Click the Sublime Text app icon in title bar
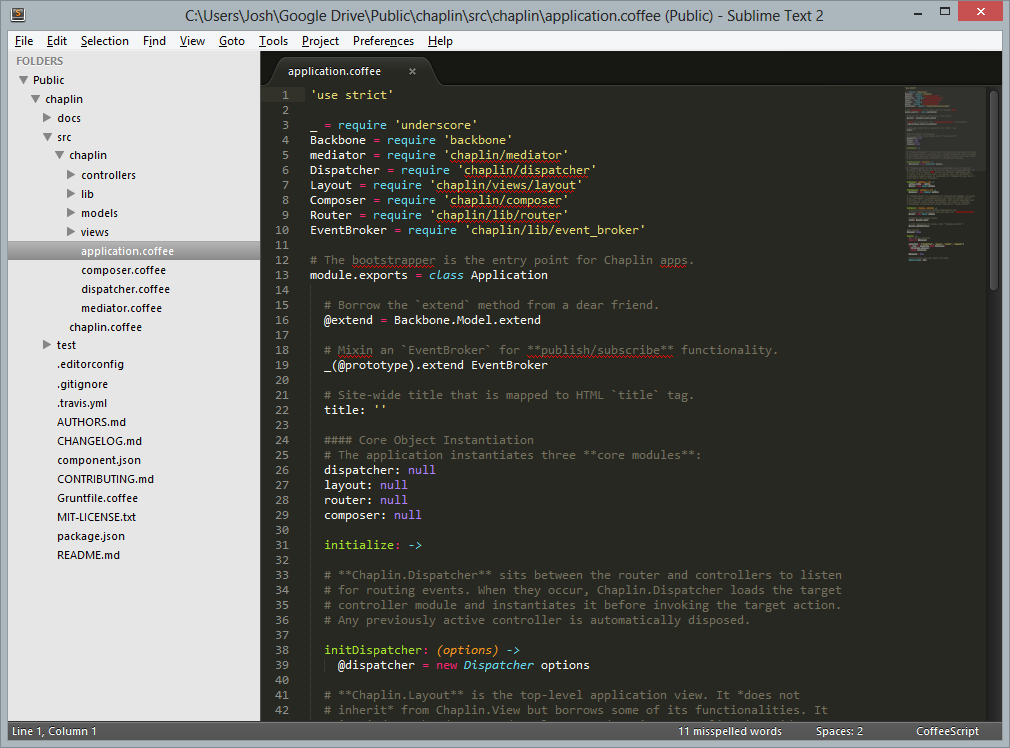This screenshot has height=748, width=1010. click(x=18, y=14)
